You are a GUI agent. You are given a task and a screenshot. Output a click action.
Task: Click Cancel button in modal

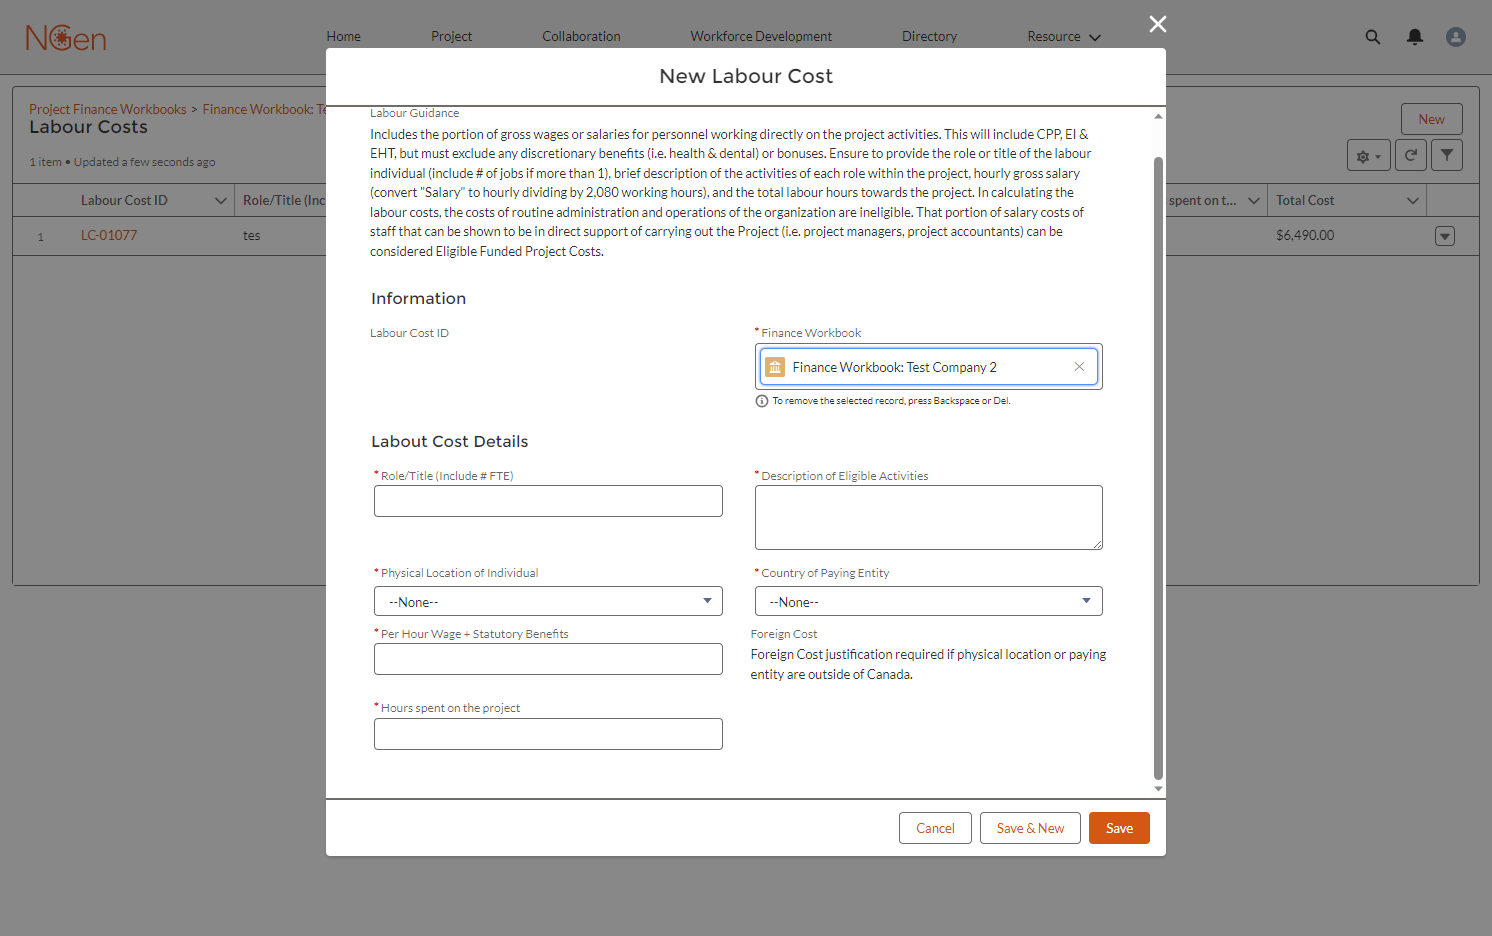[x=935, y=828]
